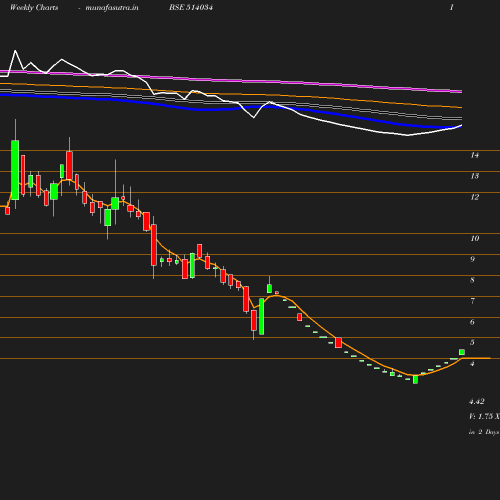This screenshot has width=500, height=500.
Task: Click the current price value 4.42
Action: tap(477, 402)
